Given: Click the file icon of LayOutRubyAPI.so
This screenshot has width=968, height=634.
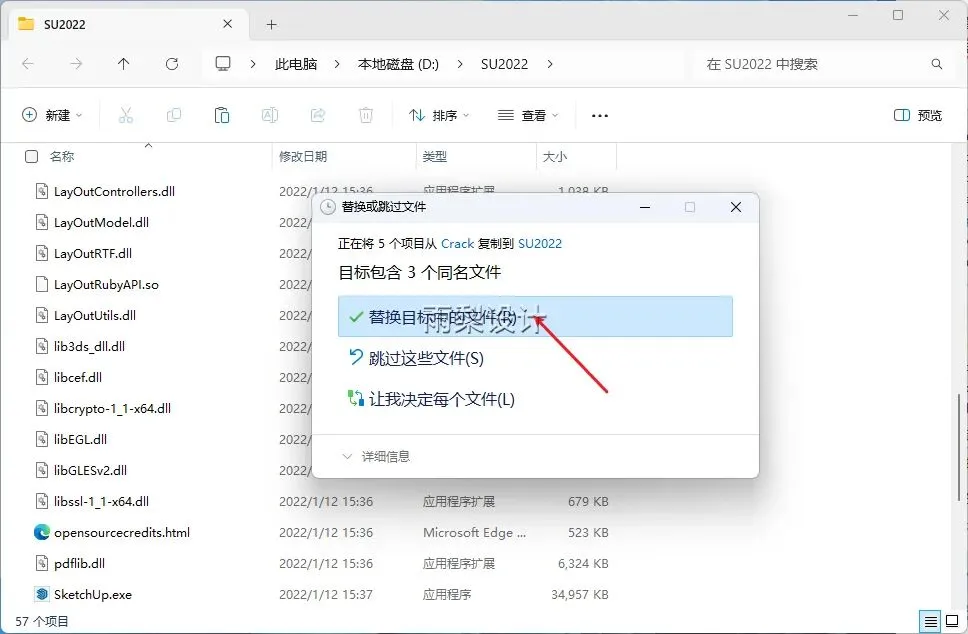Looking at the screenshot, I should tap(41, 285).
